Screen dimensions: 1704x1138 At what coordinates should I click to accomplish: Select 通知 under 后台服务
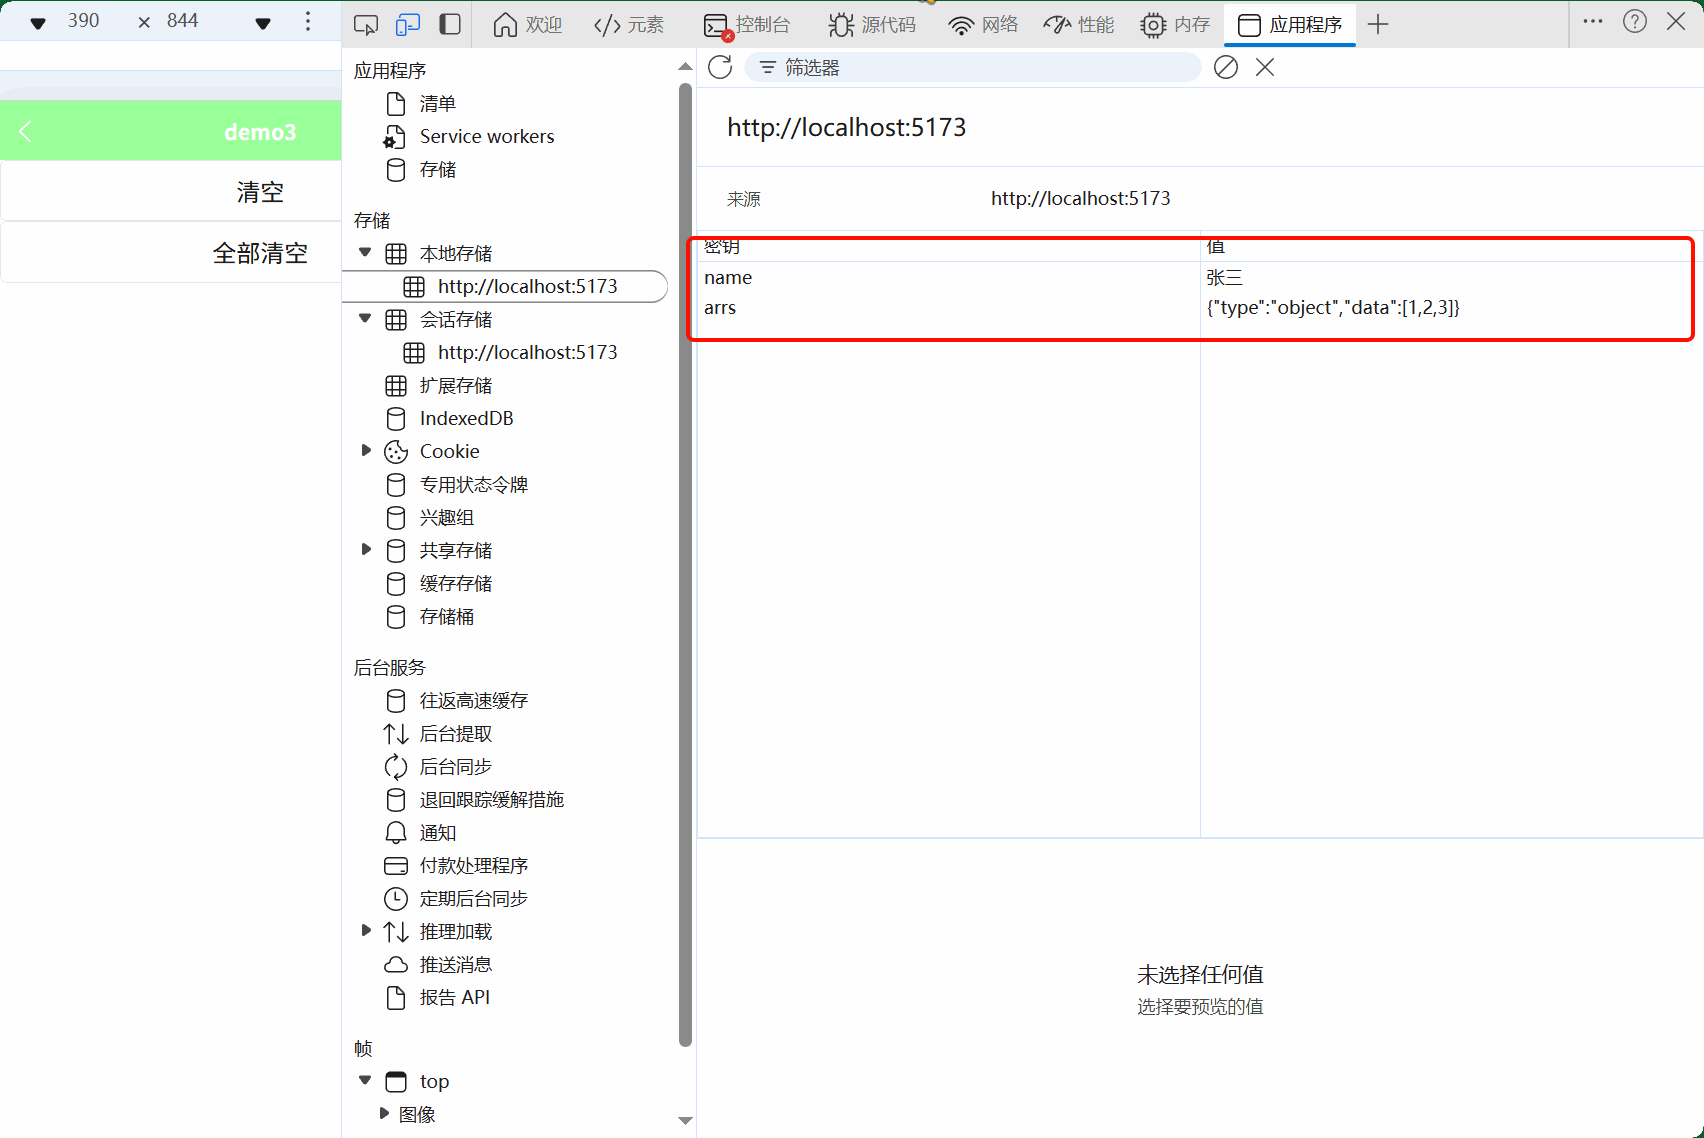coord(437,832)
